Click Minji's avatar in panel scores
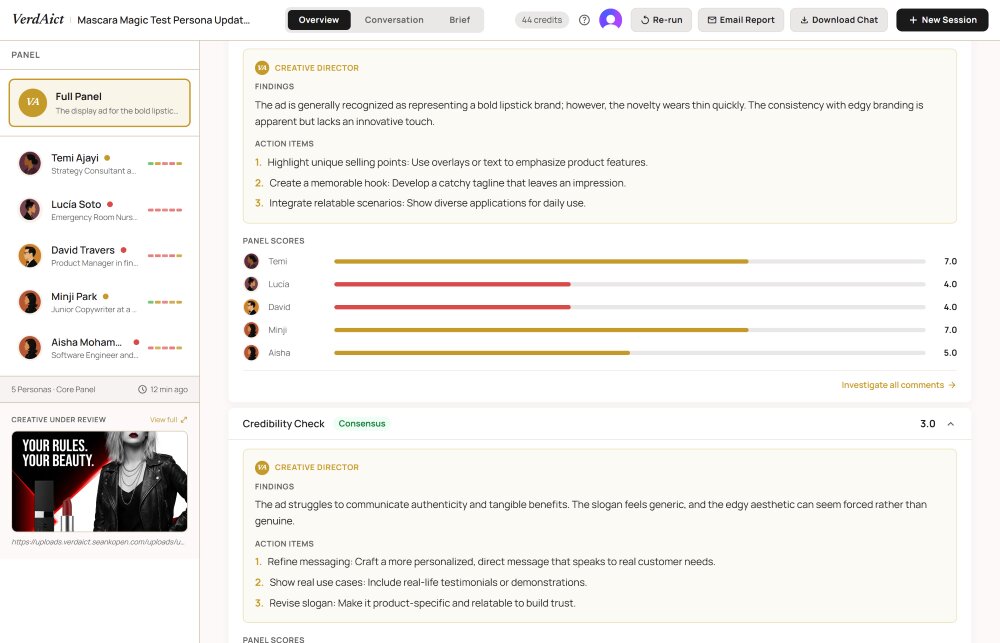 [x=251, y=330]
